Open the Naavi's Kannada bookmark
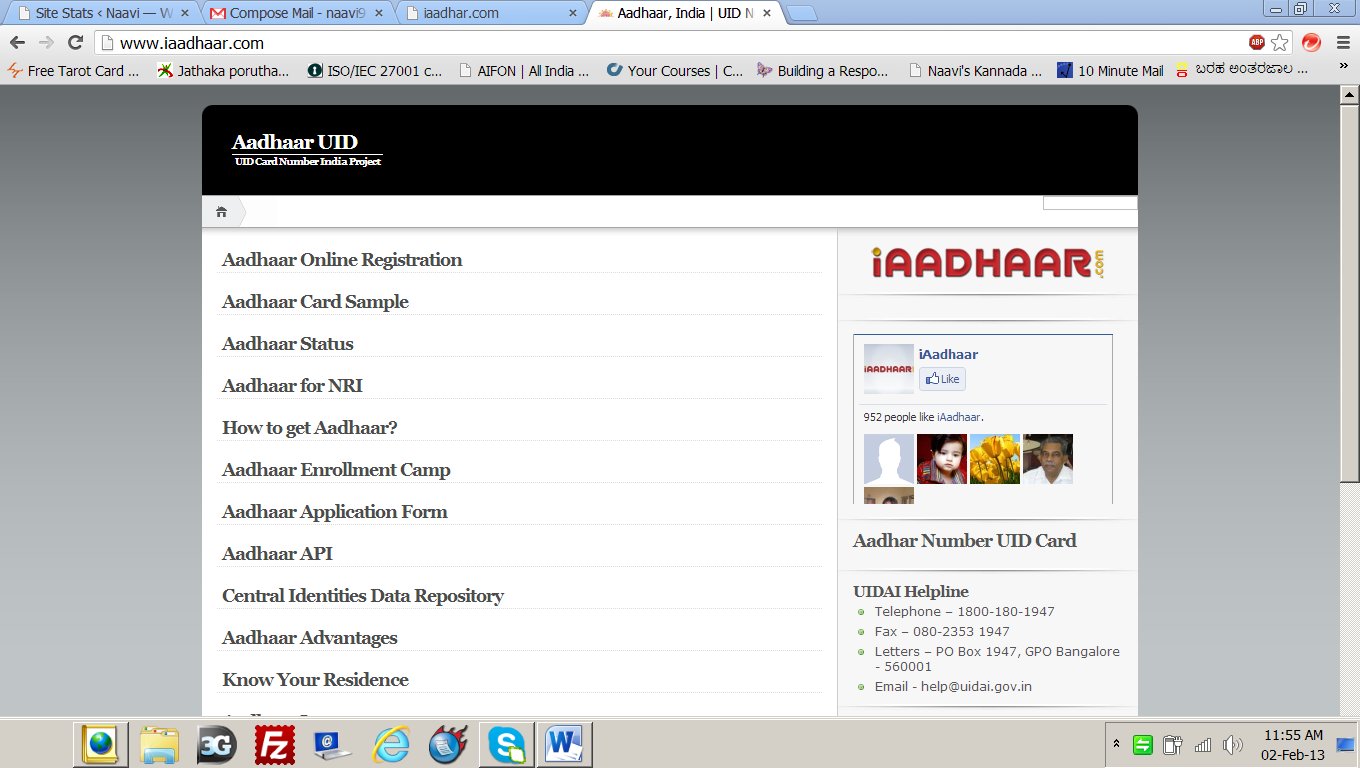 975,71
